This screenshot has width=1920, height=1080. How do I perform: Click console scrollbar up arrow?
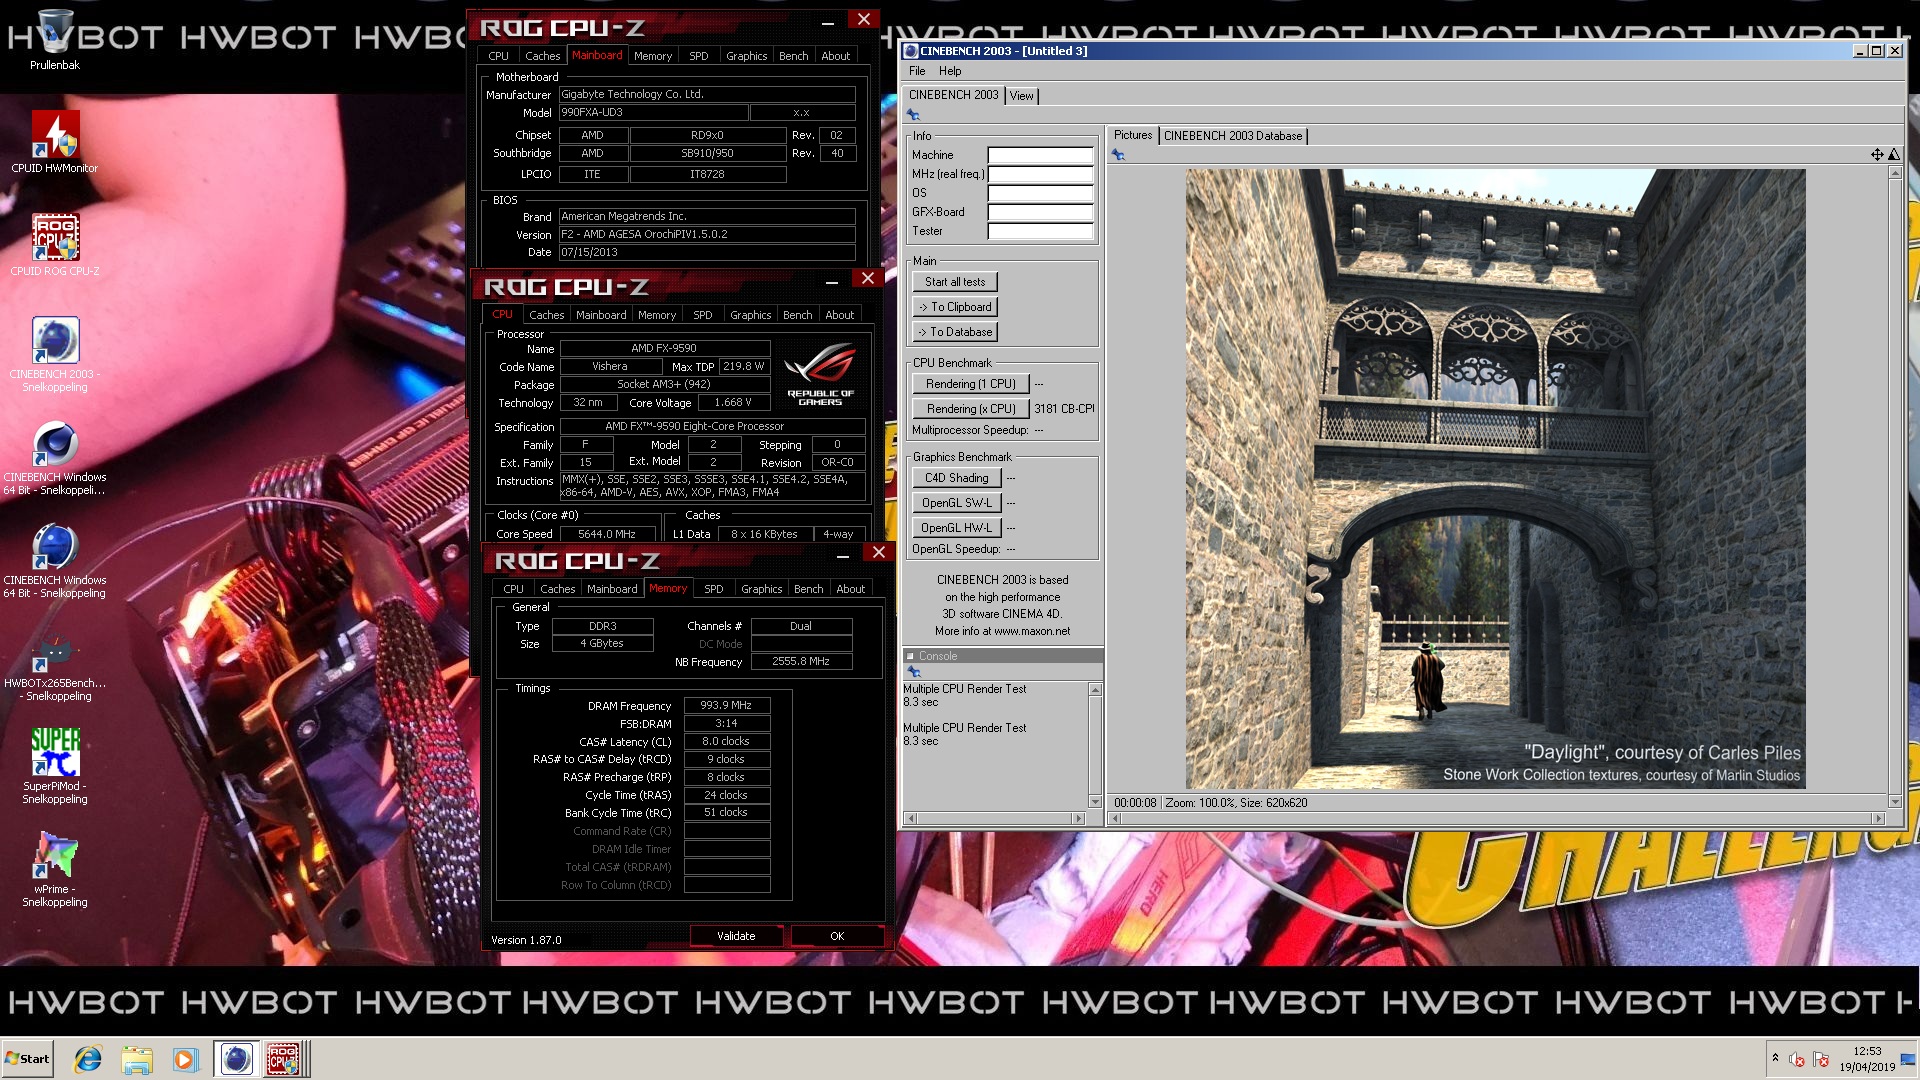(x=1095, y=690)
